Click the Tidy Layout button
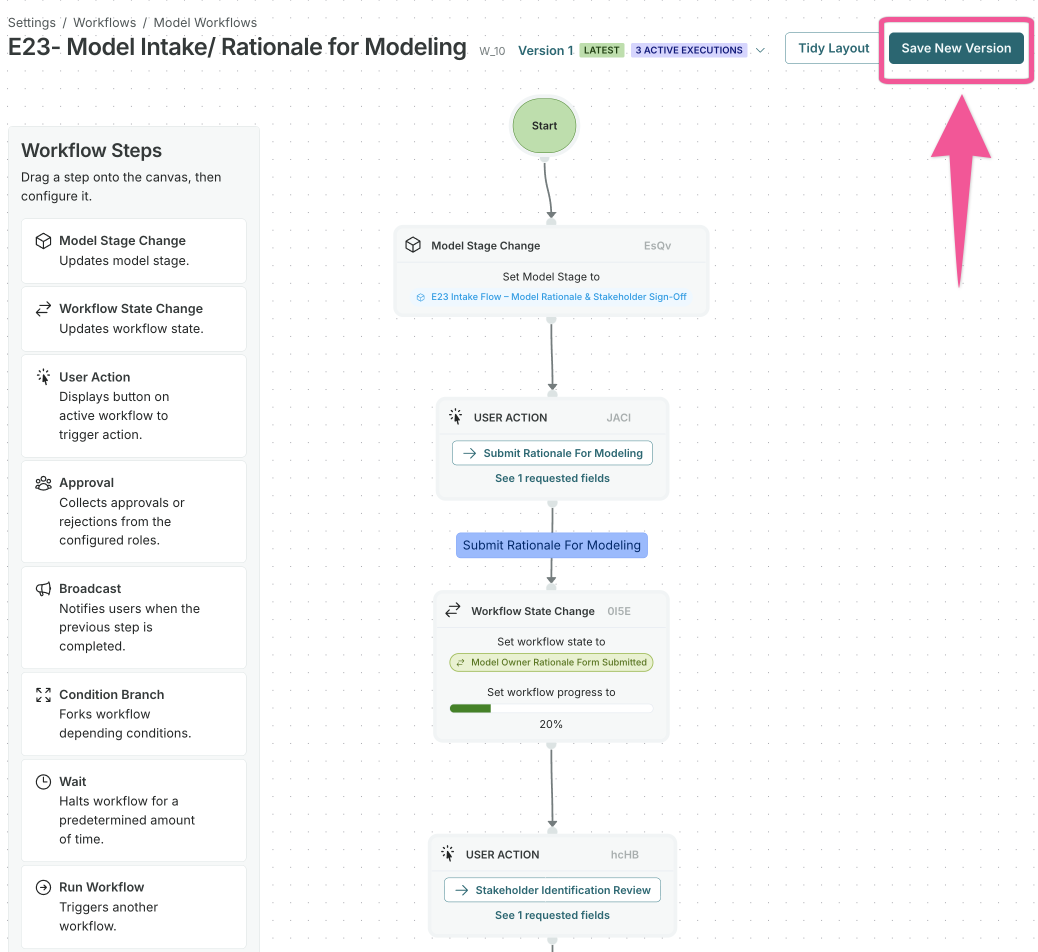 [x=833, y=48]
